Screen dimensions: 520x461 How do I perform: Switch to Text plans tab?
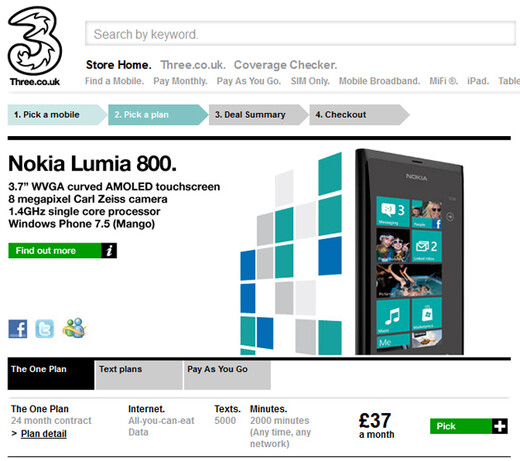coord(139,375)
